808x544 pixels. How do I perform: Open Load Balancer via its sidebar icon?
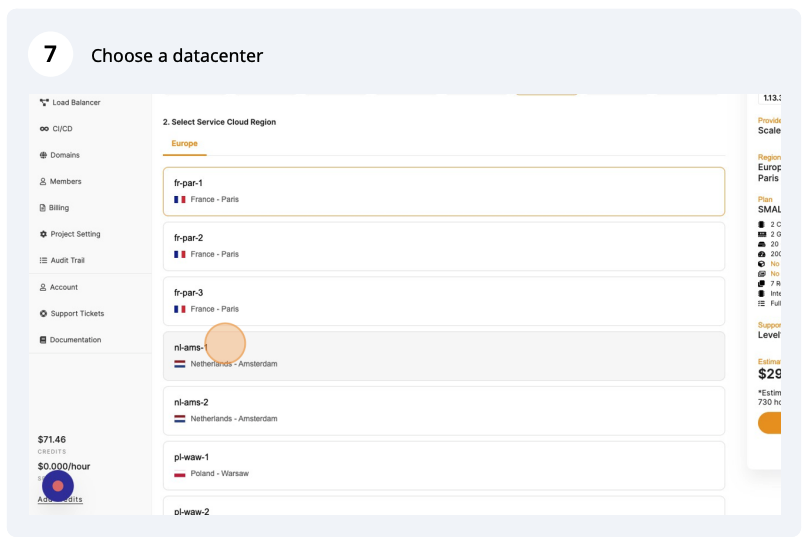point(44,102)
